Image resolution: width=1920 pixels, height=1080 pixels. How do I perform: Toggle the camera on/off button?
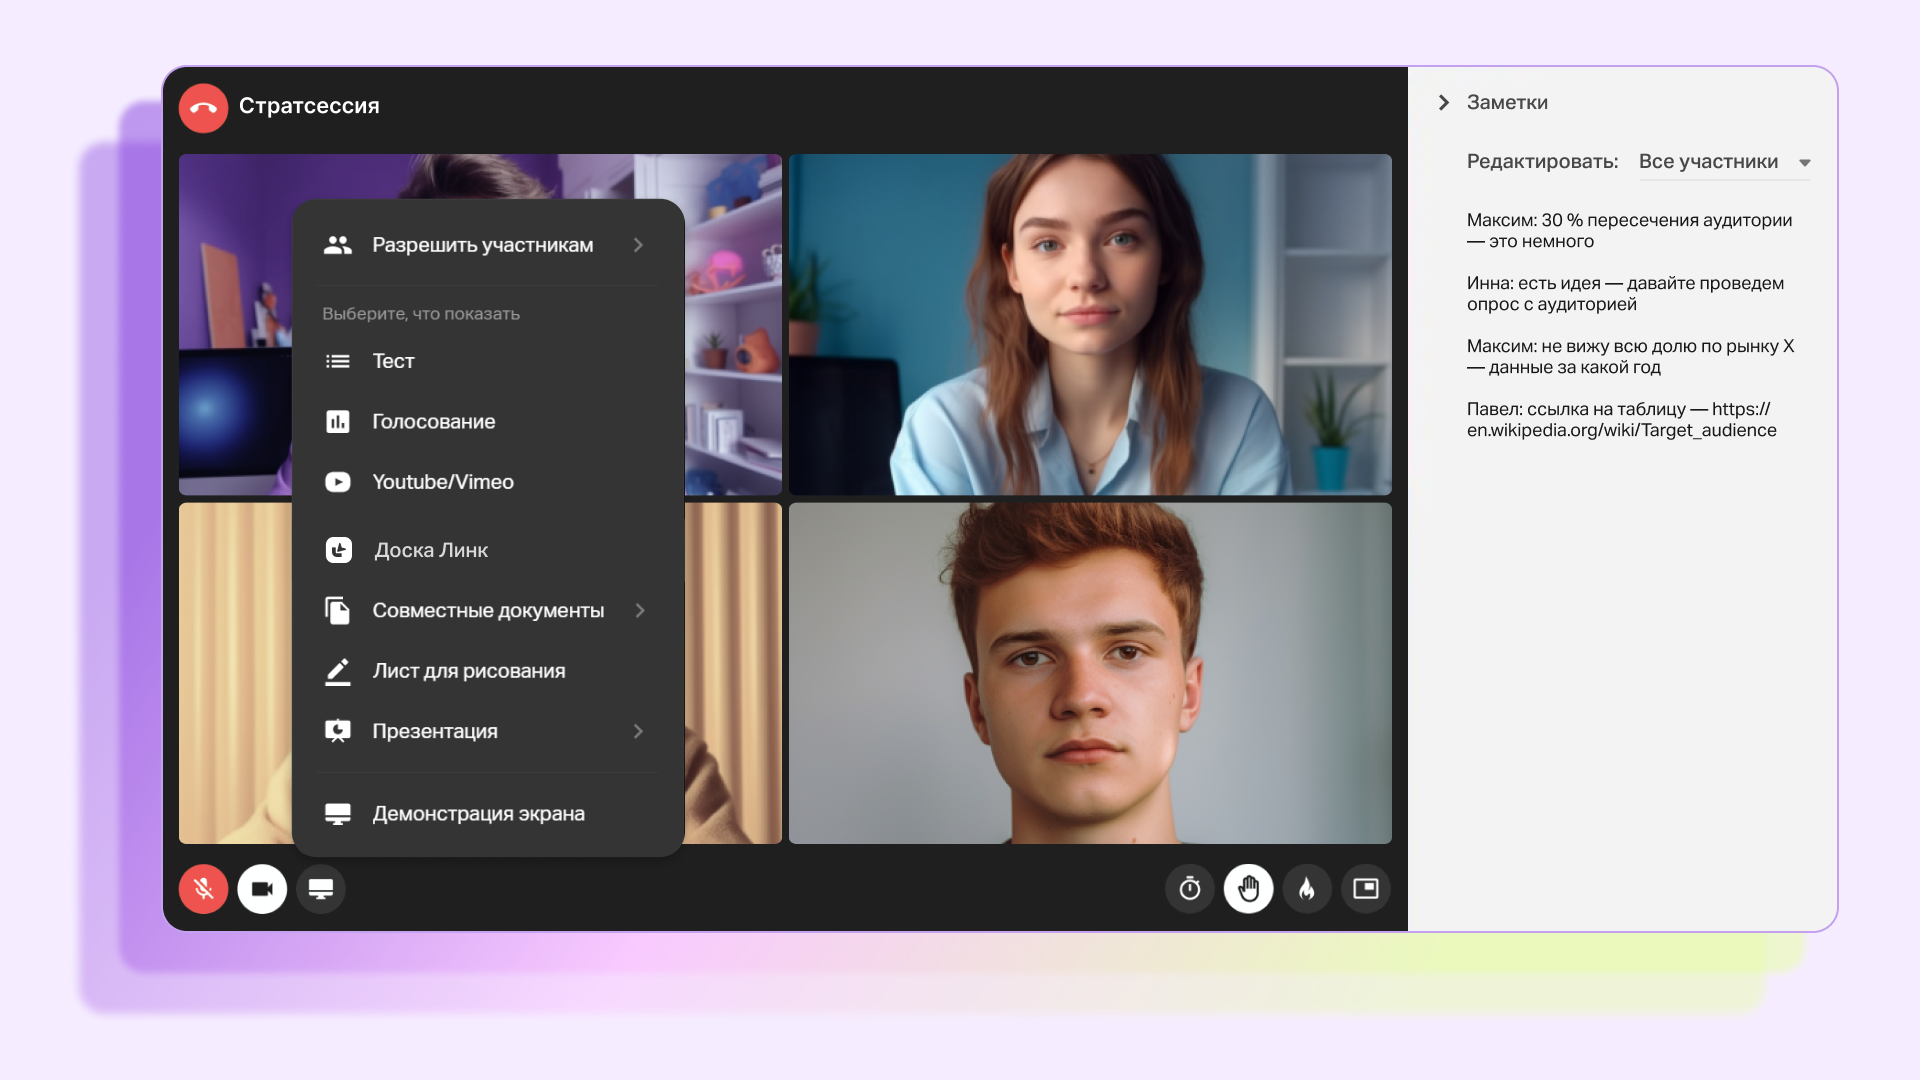click(262, 888)
